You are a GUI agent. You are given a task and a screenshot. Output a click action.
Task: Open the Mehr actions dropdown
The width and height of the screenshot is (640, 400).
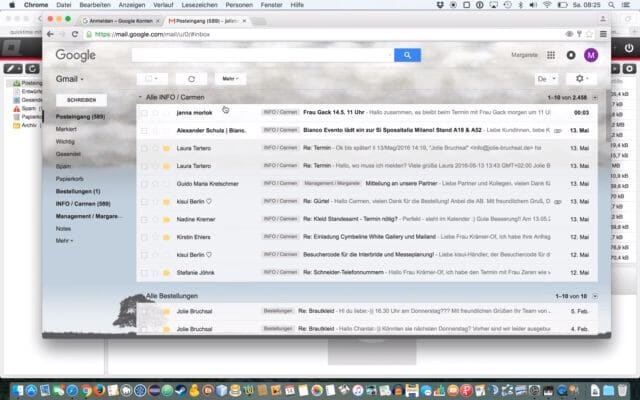[230, 79]
